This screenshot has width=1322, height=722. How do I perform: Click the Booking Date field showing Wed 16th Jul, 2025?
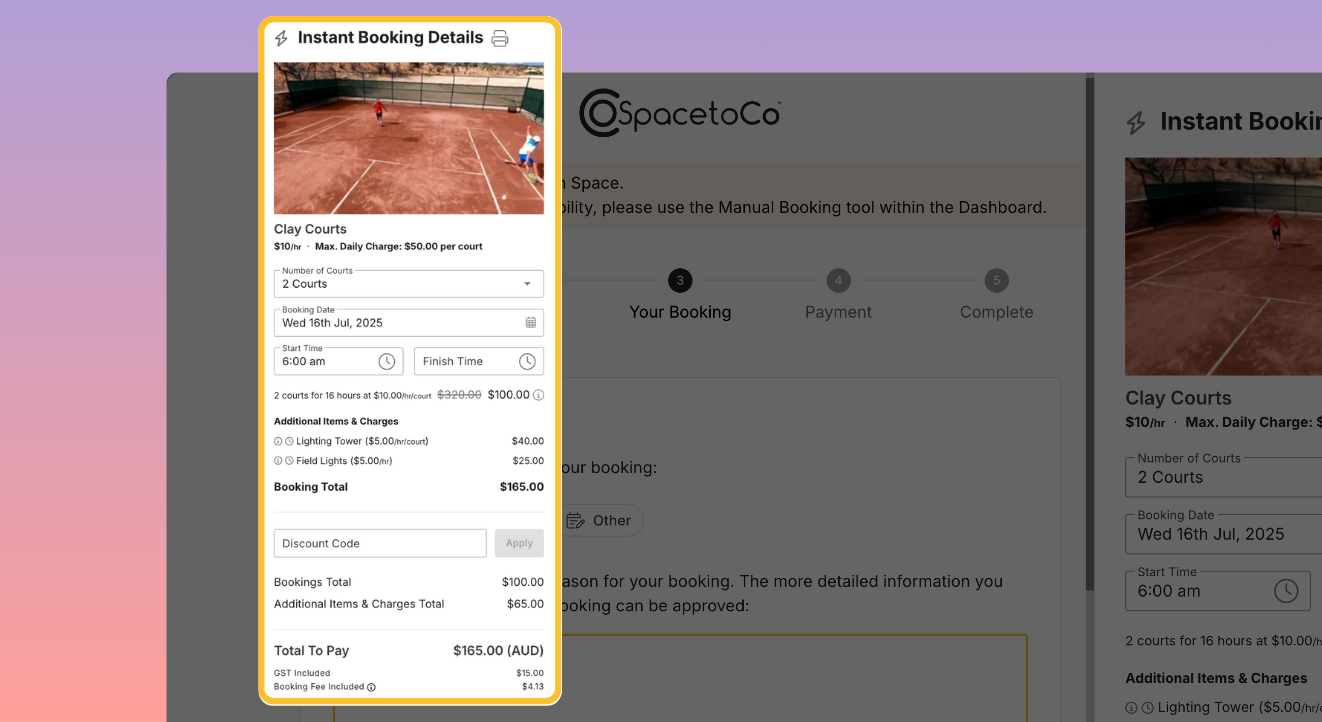(409, 323)
